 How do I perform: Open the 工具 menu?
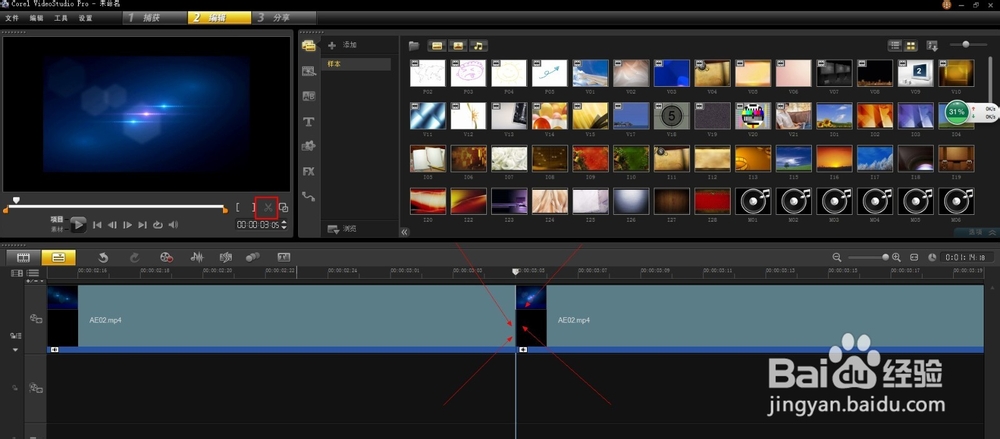[61, 18]
